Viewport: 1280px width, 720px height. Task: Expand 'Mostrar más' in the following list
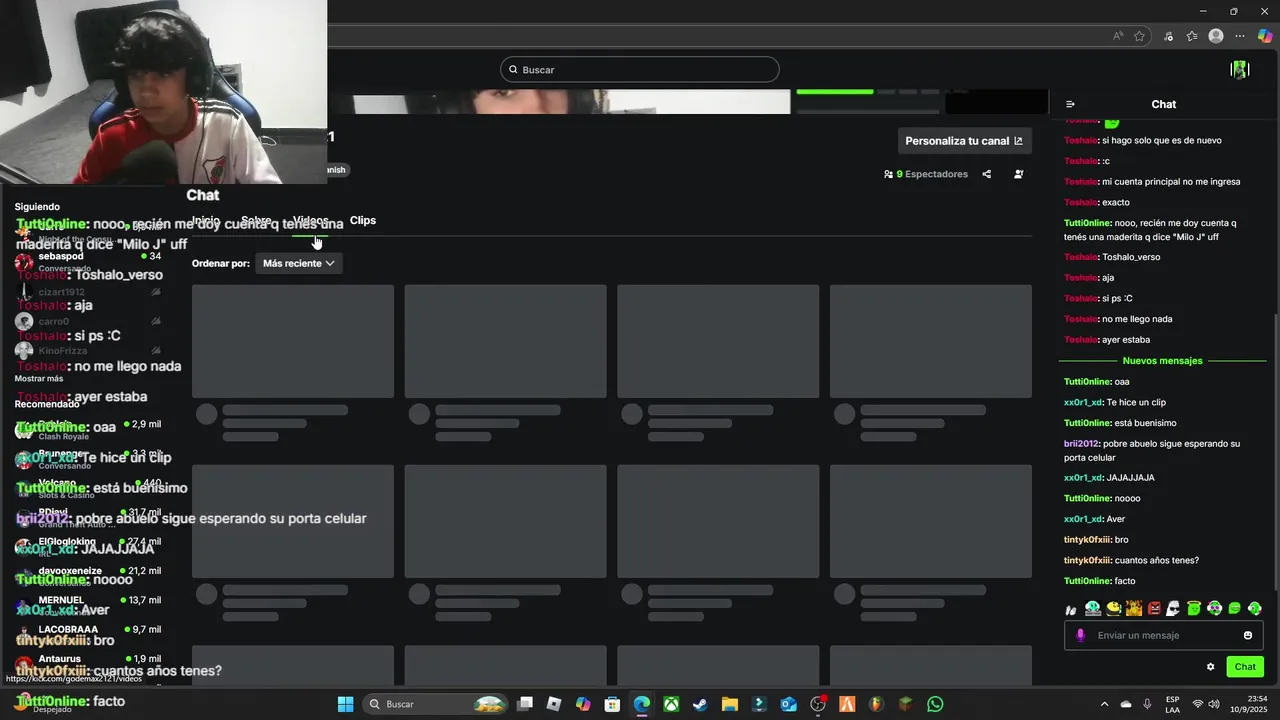39,378
